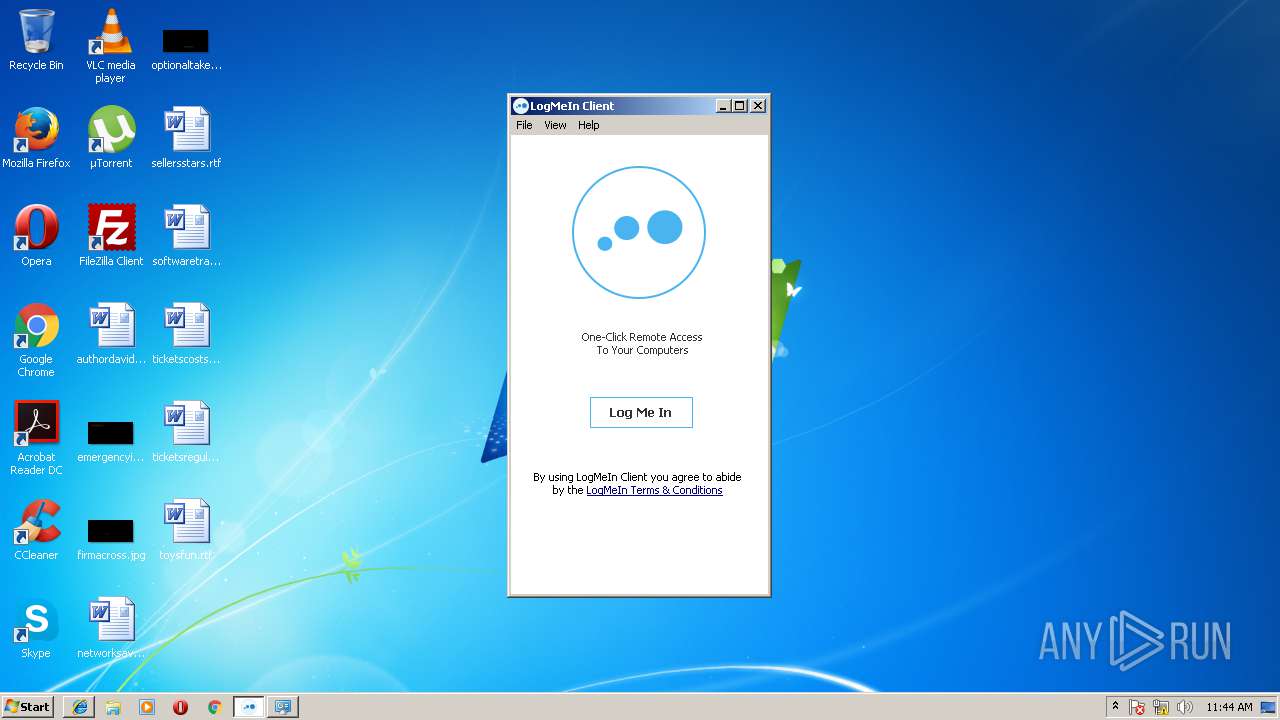Select the sellersstars.rtf document
1280x720 pixels.
pos(186,138)
